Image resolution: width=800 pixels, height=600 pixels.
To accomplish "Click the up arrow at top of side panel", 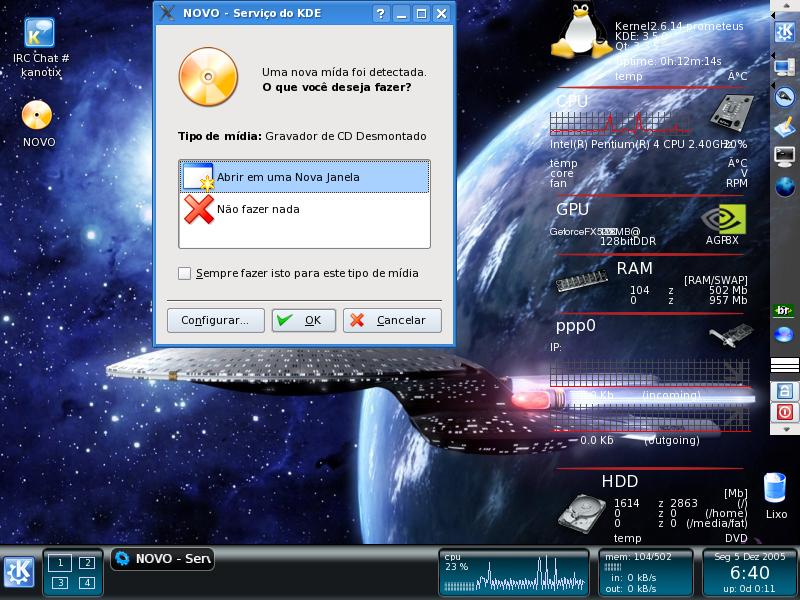I will (x=785, y=5).
